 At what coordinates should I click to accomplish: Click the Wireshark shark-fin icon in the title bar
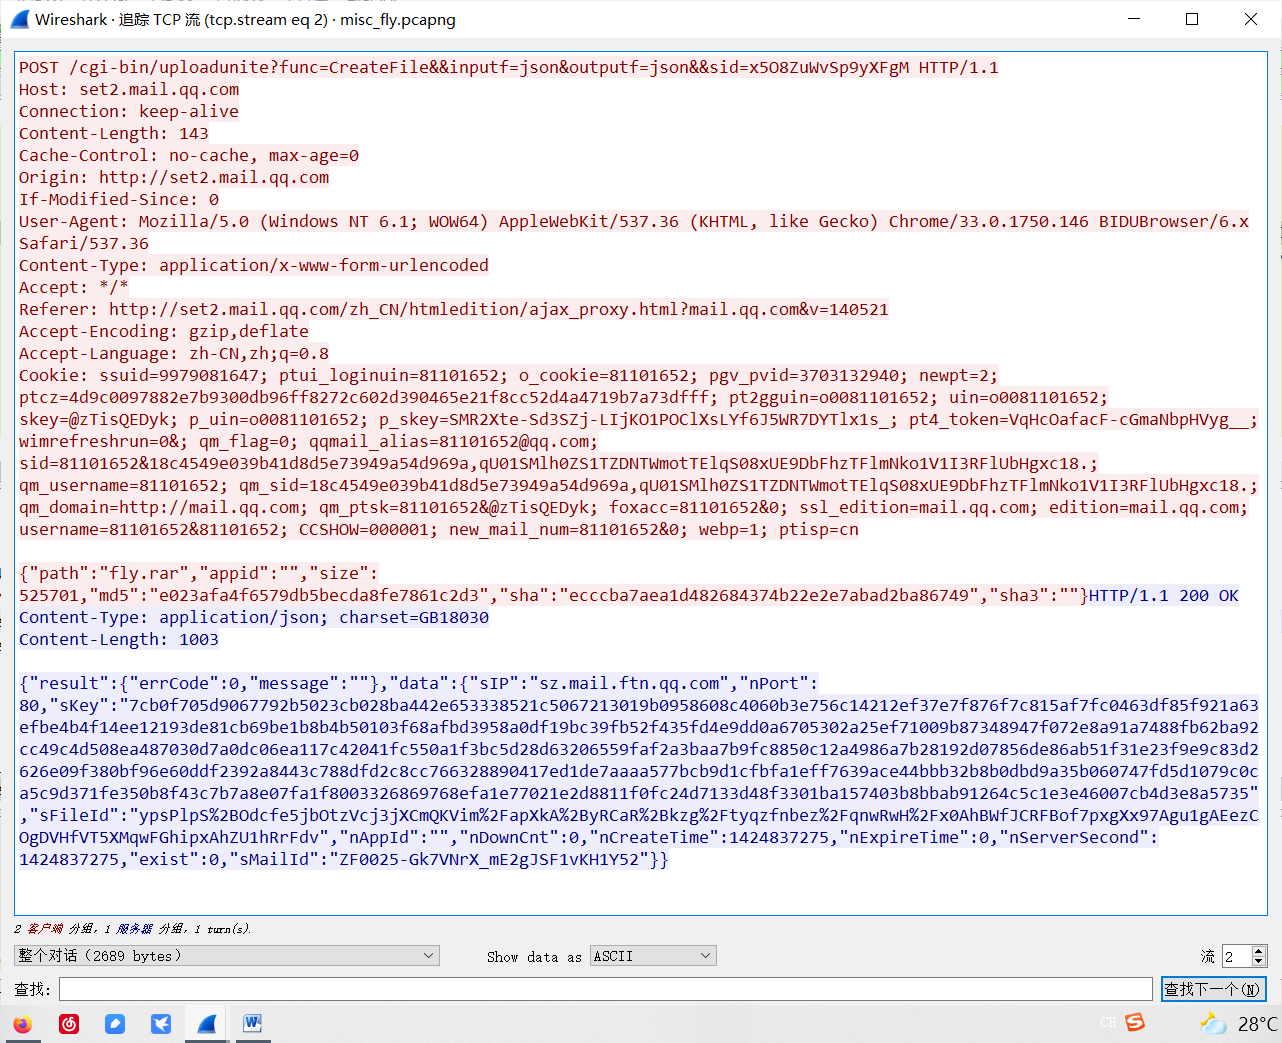[19, 19]
